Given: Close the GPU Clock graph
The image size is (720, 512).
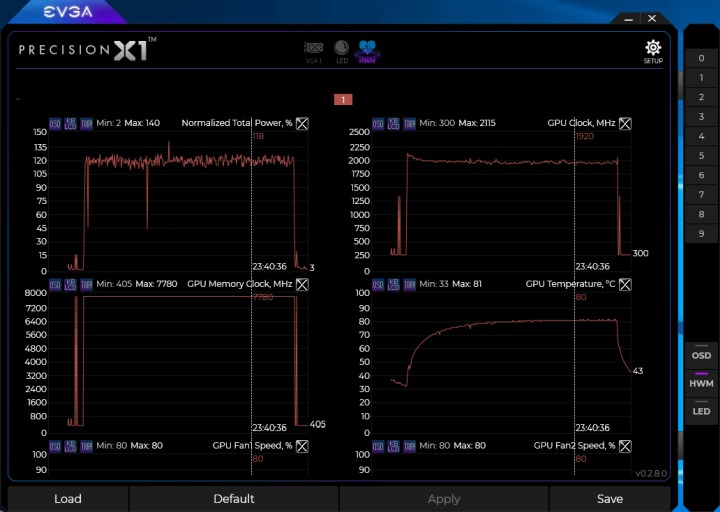Looking at the screenshot, I should (625, 124).
